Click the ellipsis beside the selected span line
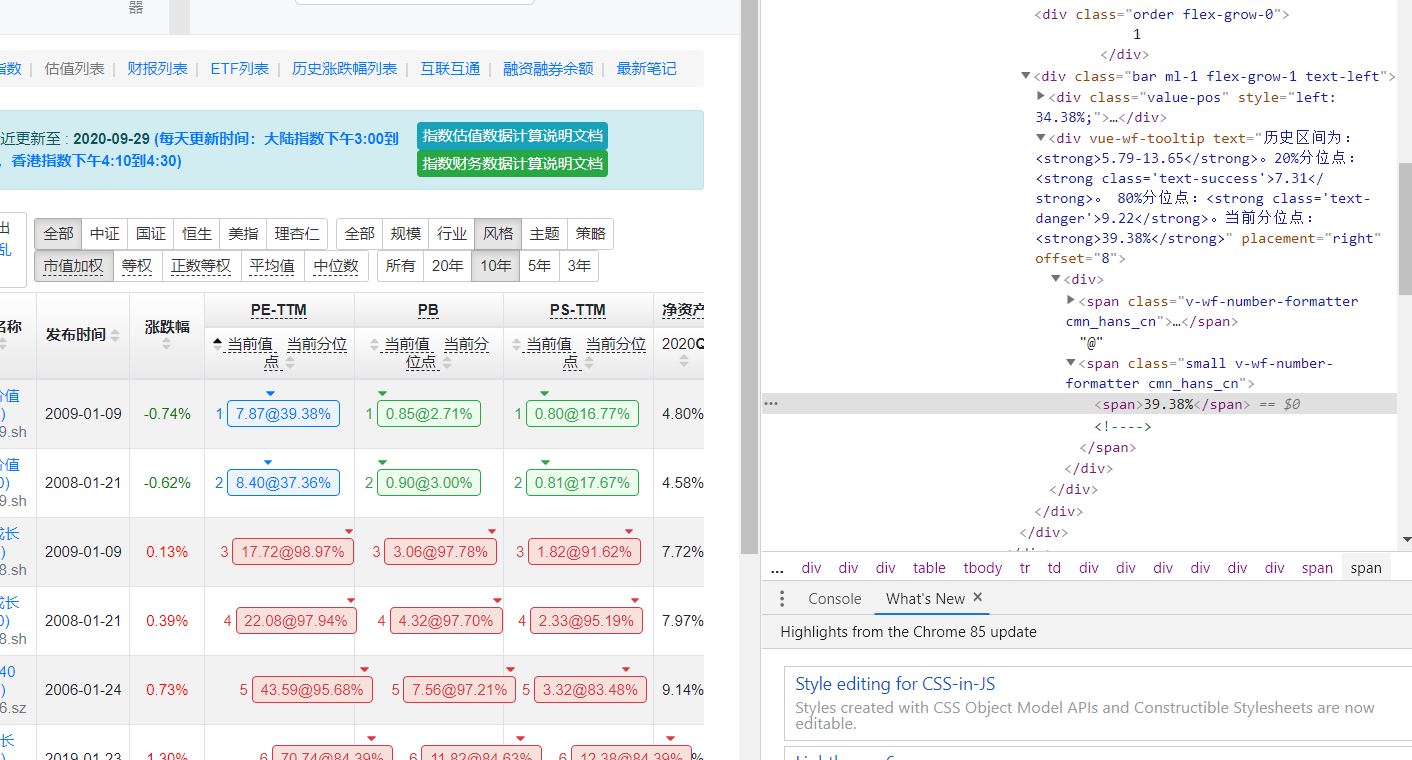1412x760 pixels. (770, 404)
